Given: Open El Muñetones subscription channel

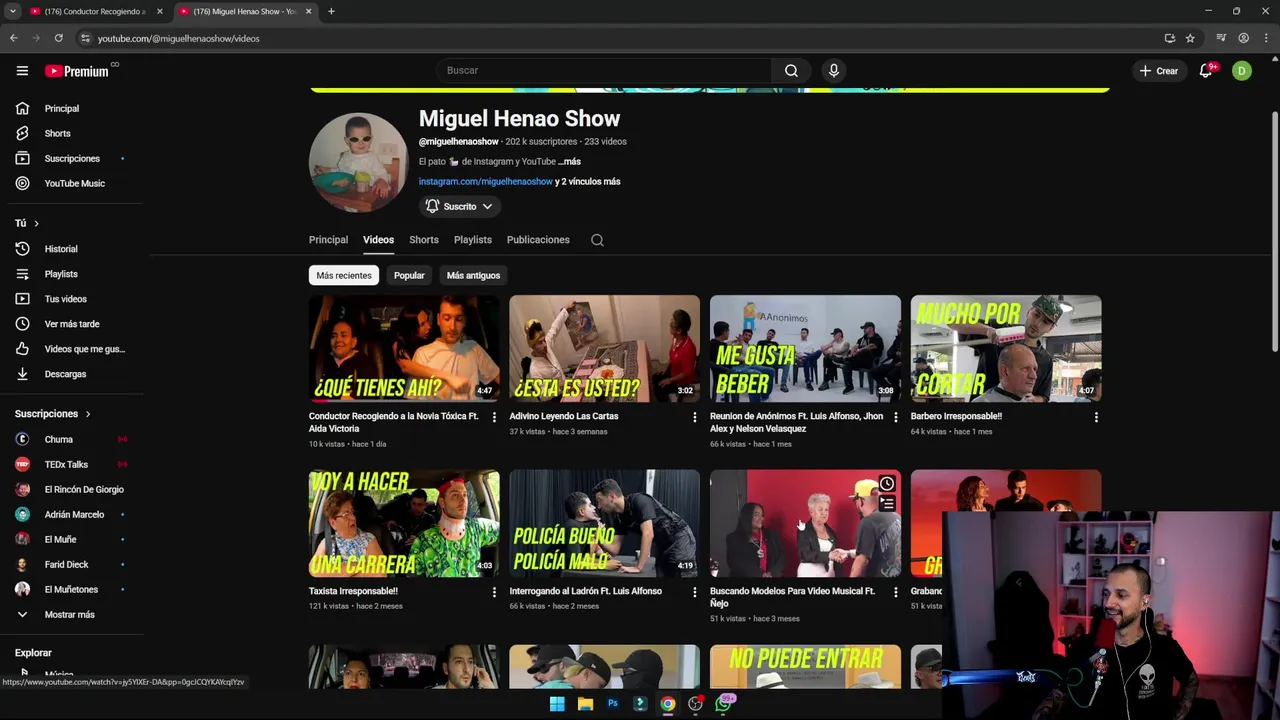Looking at the screenshot, I should click(72, 590).
